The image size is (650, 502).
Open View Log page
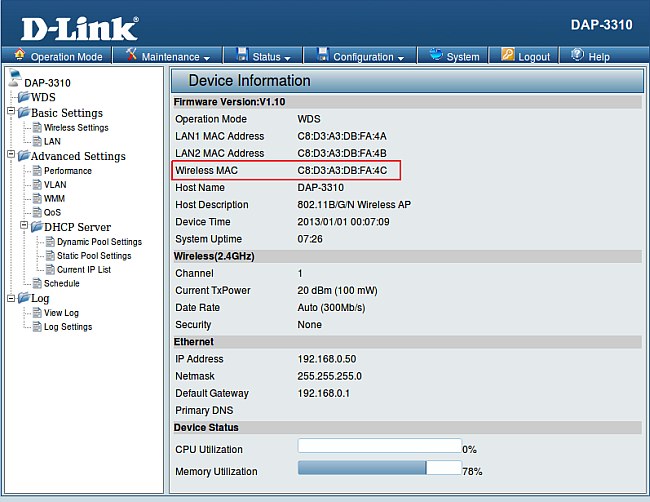(61, 313)
